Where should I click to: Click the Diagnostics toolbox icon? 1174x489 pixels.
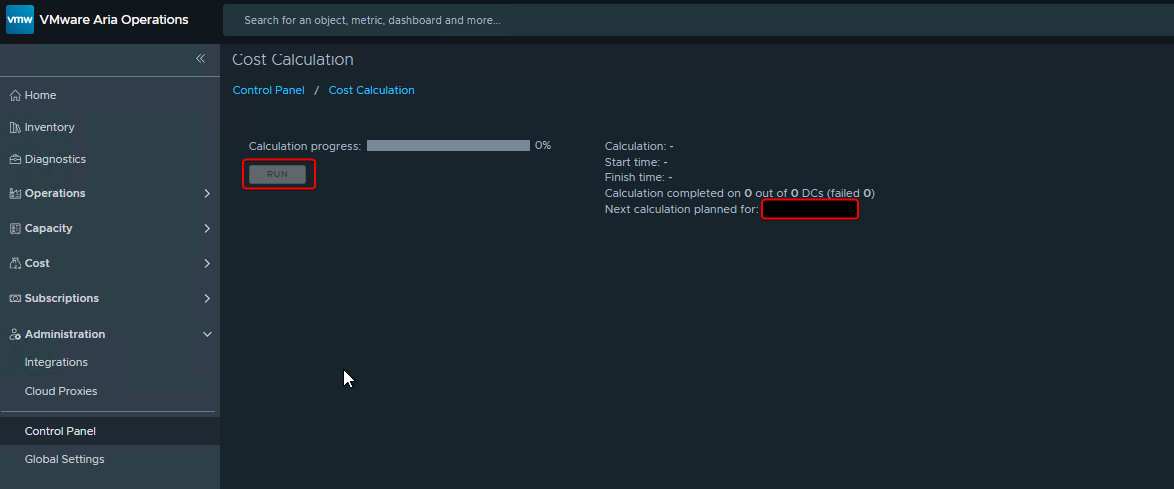coord(15,160)
